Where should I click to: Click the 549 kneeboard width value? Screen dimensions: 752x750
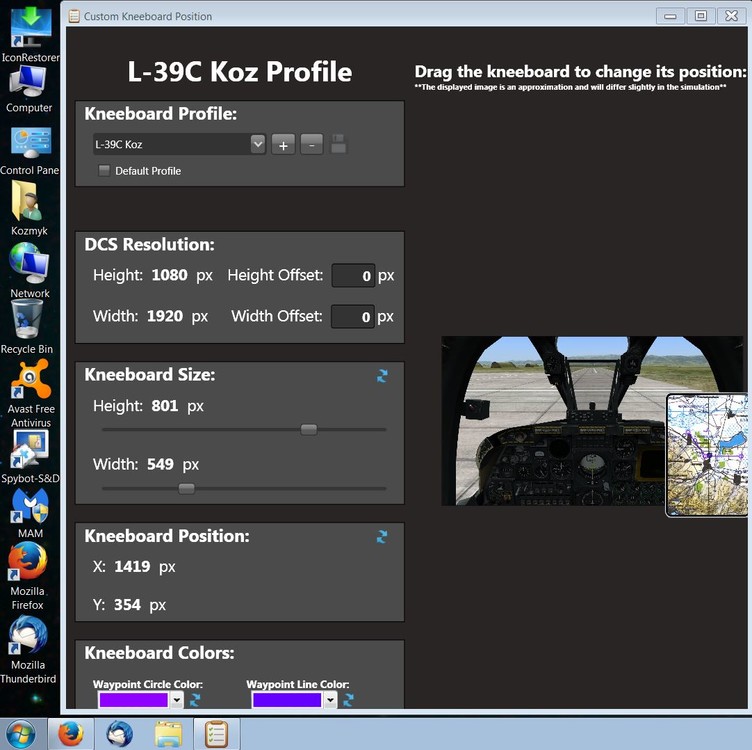click(x=160, y=464)
